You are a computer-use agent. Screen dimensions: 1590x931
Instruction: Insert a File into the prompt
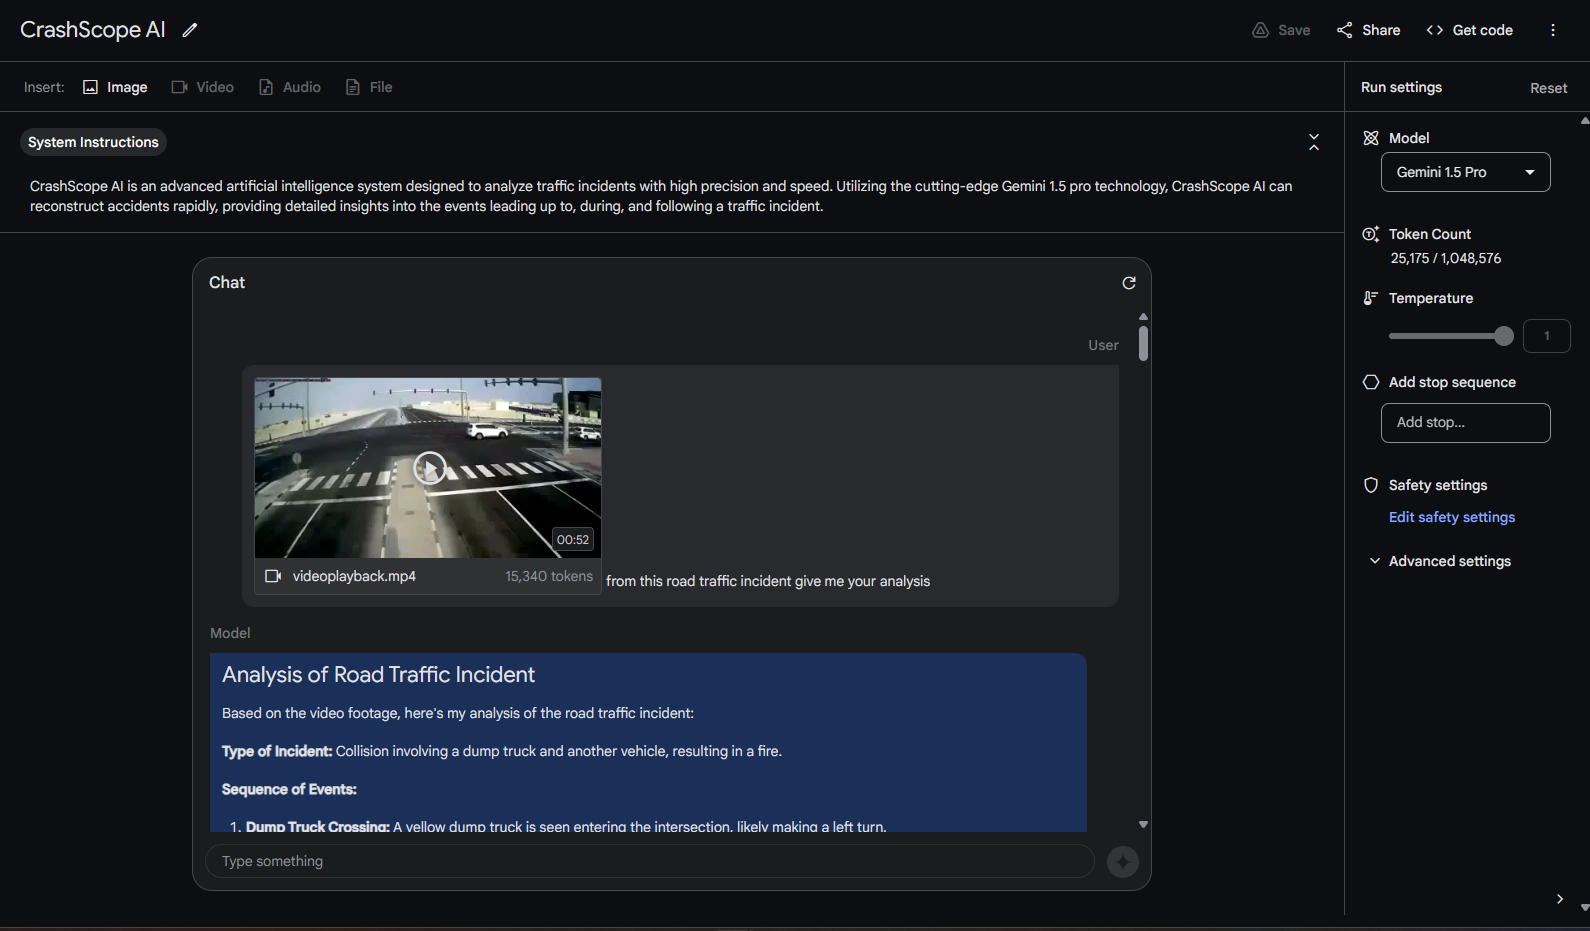click(x=368, y=87)
